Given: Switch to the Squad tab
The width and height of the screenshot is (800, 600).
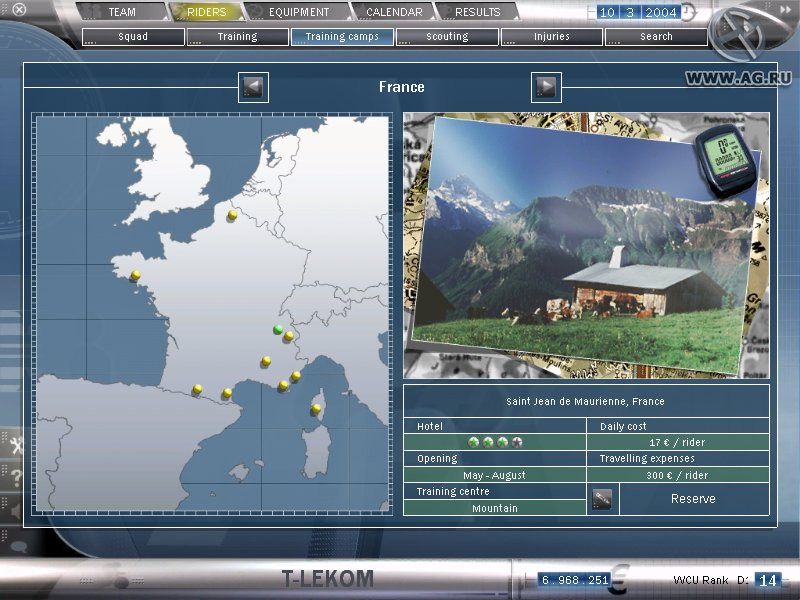Looking at the screenshot, I should point(133,37).
